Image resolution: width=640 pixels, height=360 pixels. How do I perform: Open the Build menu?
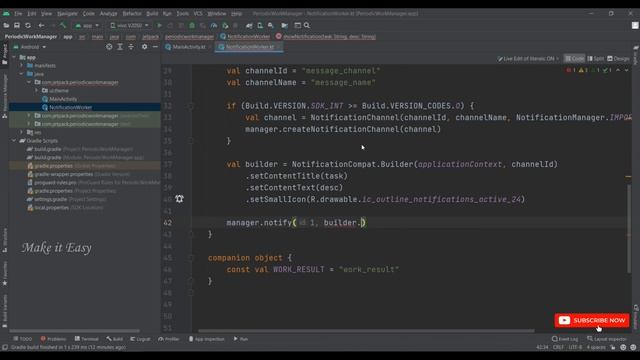(x=152, y=13)
